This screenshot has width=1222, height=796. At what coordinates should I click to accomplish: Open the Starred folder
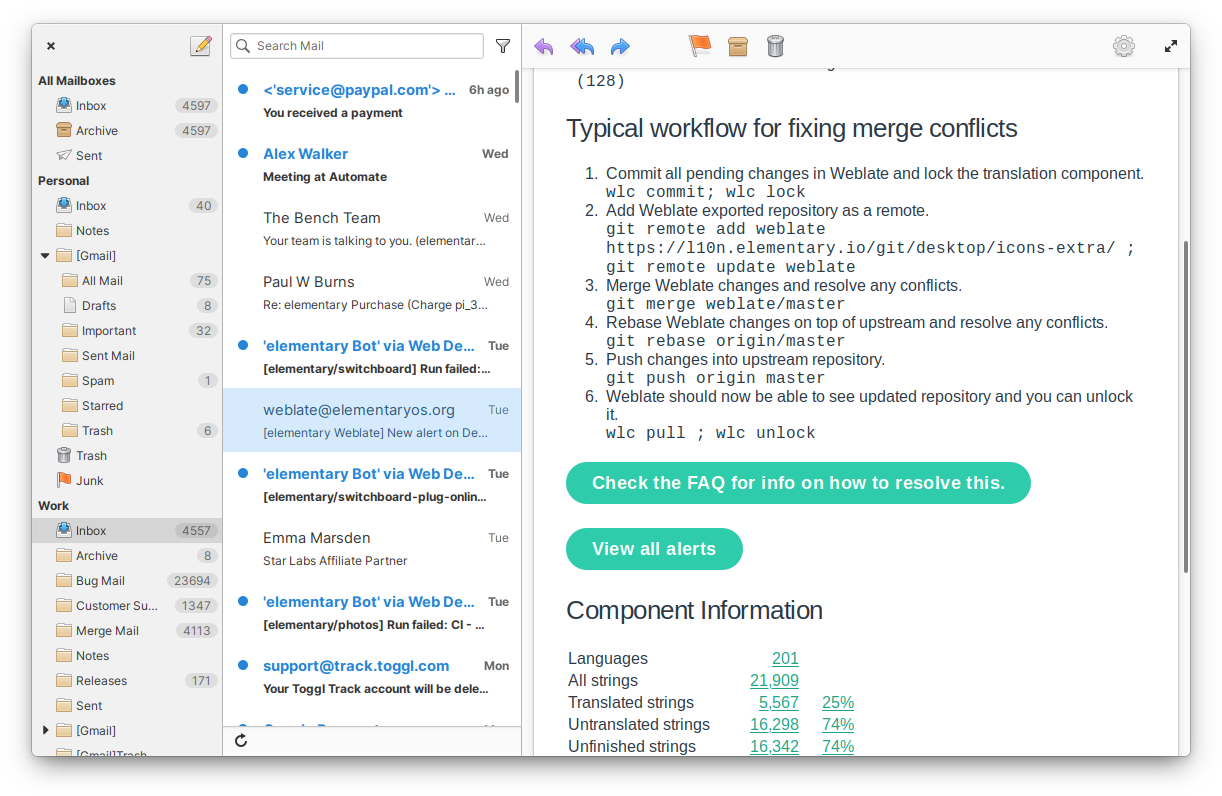[x=127, y=406]
